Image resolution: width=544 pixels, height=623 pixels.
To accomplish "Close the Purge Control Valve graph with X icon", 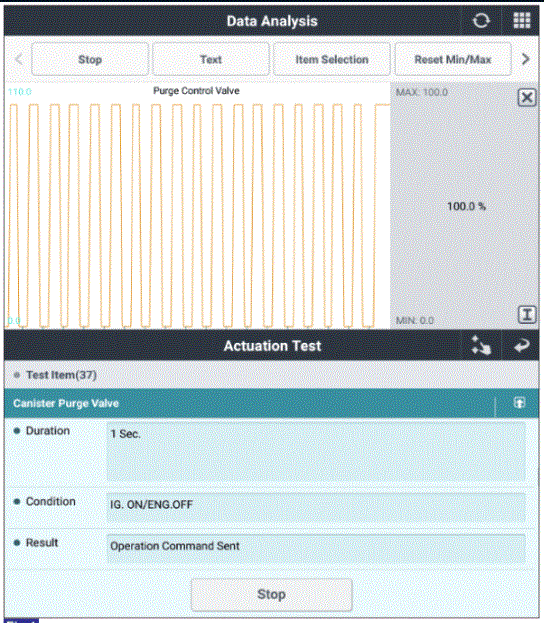I will point(527,97).
